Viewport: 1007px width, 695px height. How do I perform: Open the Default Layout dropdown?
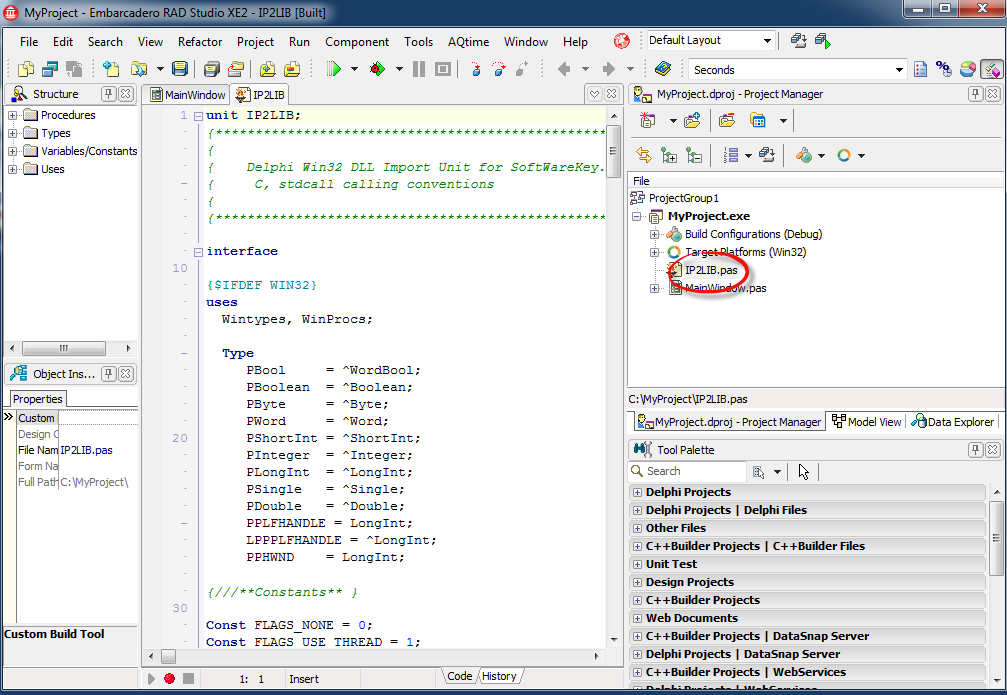(x=767, y=41)
